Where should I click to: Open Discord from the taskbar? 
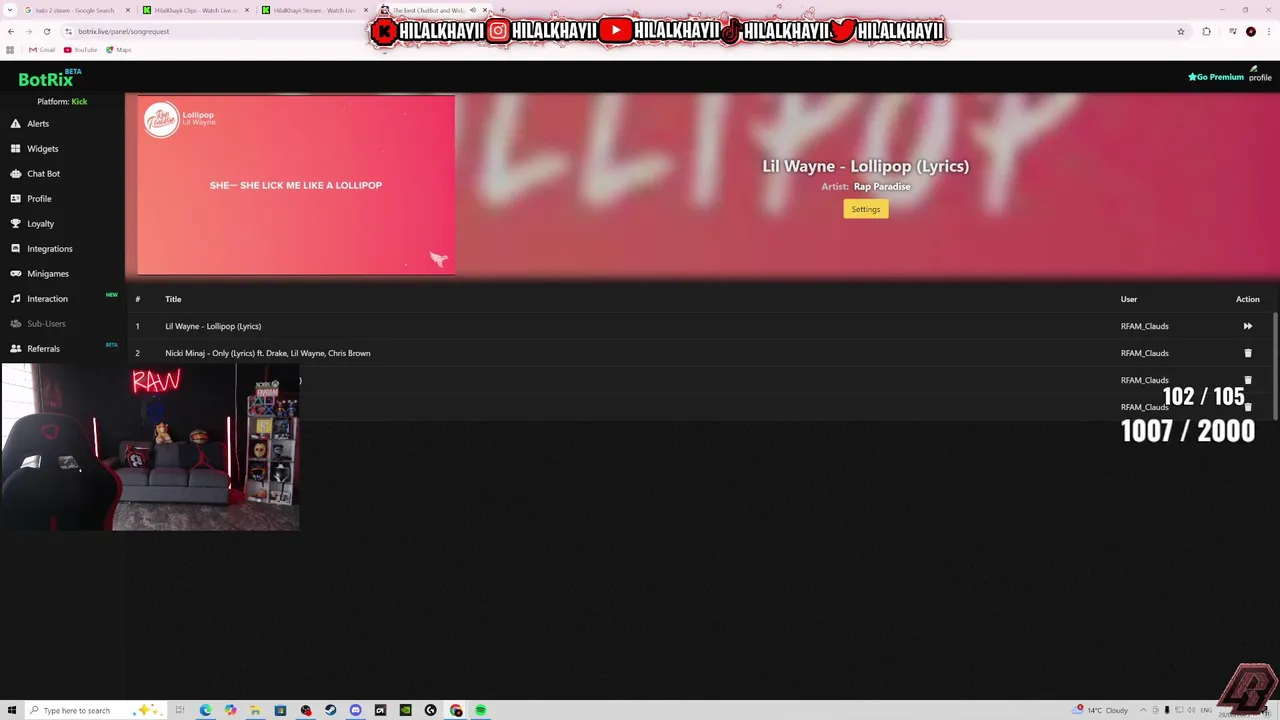point(355,710)
